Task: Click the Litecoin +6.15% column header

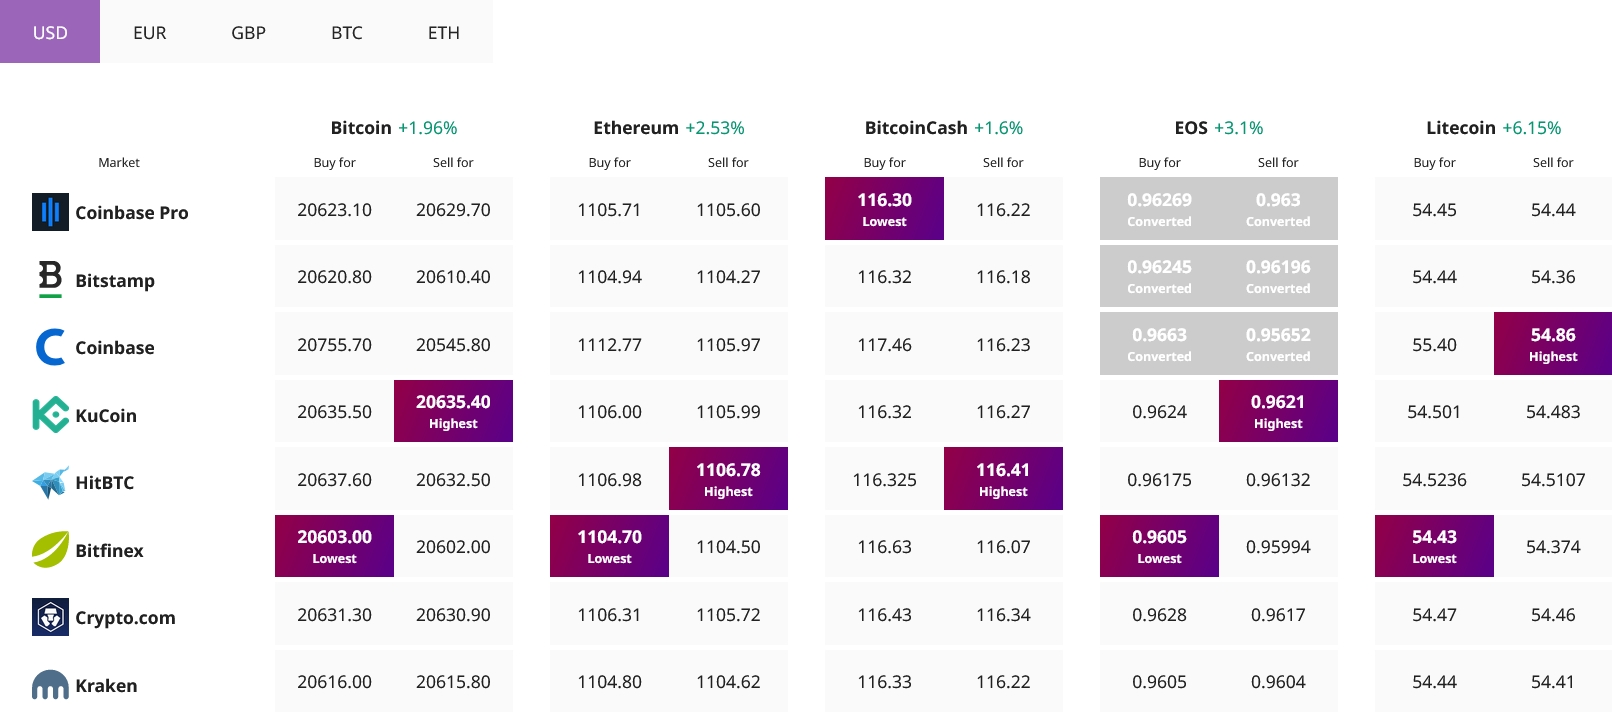Action: point(1494,128)
